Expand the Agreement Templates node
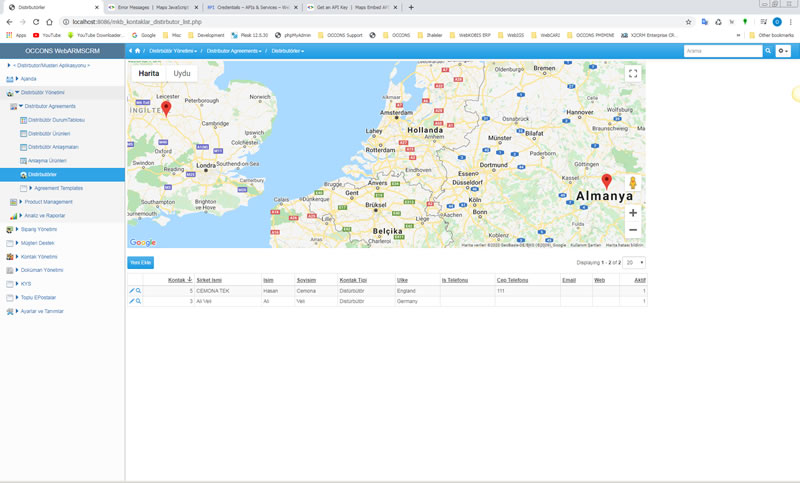 [31, 188]
